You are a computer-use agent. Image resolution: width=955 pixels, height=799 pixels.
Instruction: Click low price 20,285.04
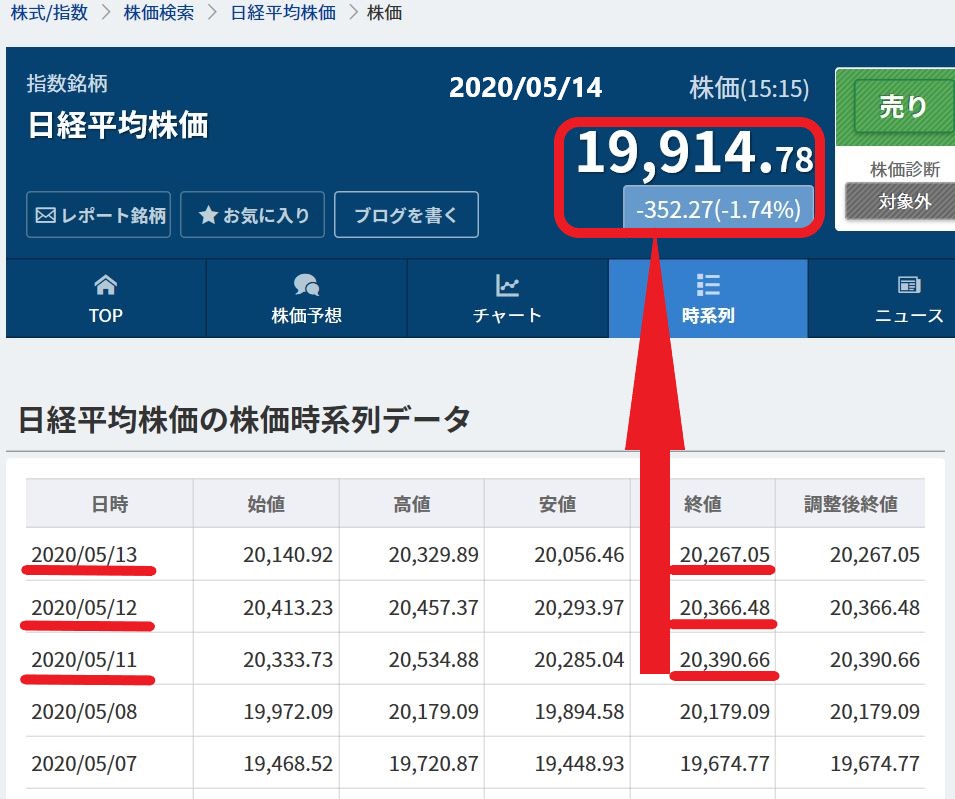pyautogui.click(x=579, y=660)
